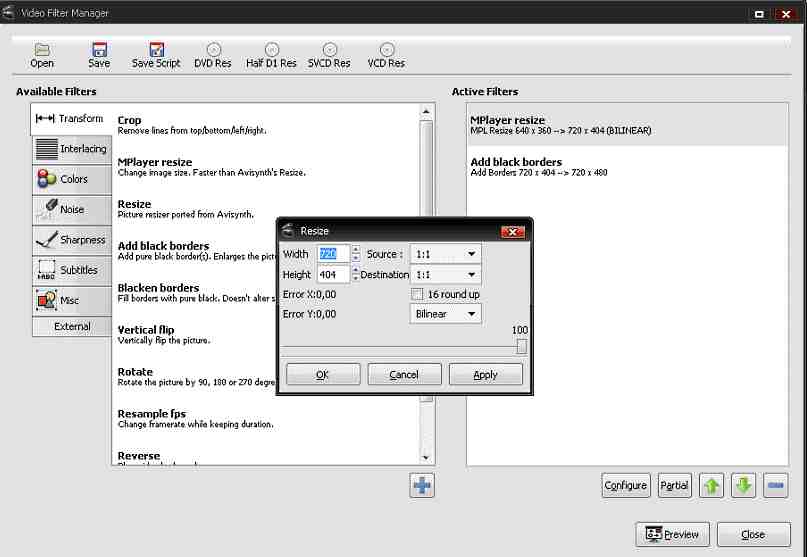Click the resize percentage slider handle
This screenshot has height=557, width=807.
pyautogui.click(x=522, y=346)
